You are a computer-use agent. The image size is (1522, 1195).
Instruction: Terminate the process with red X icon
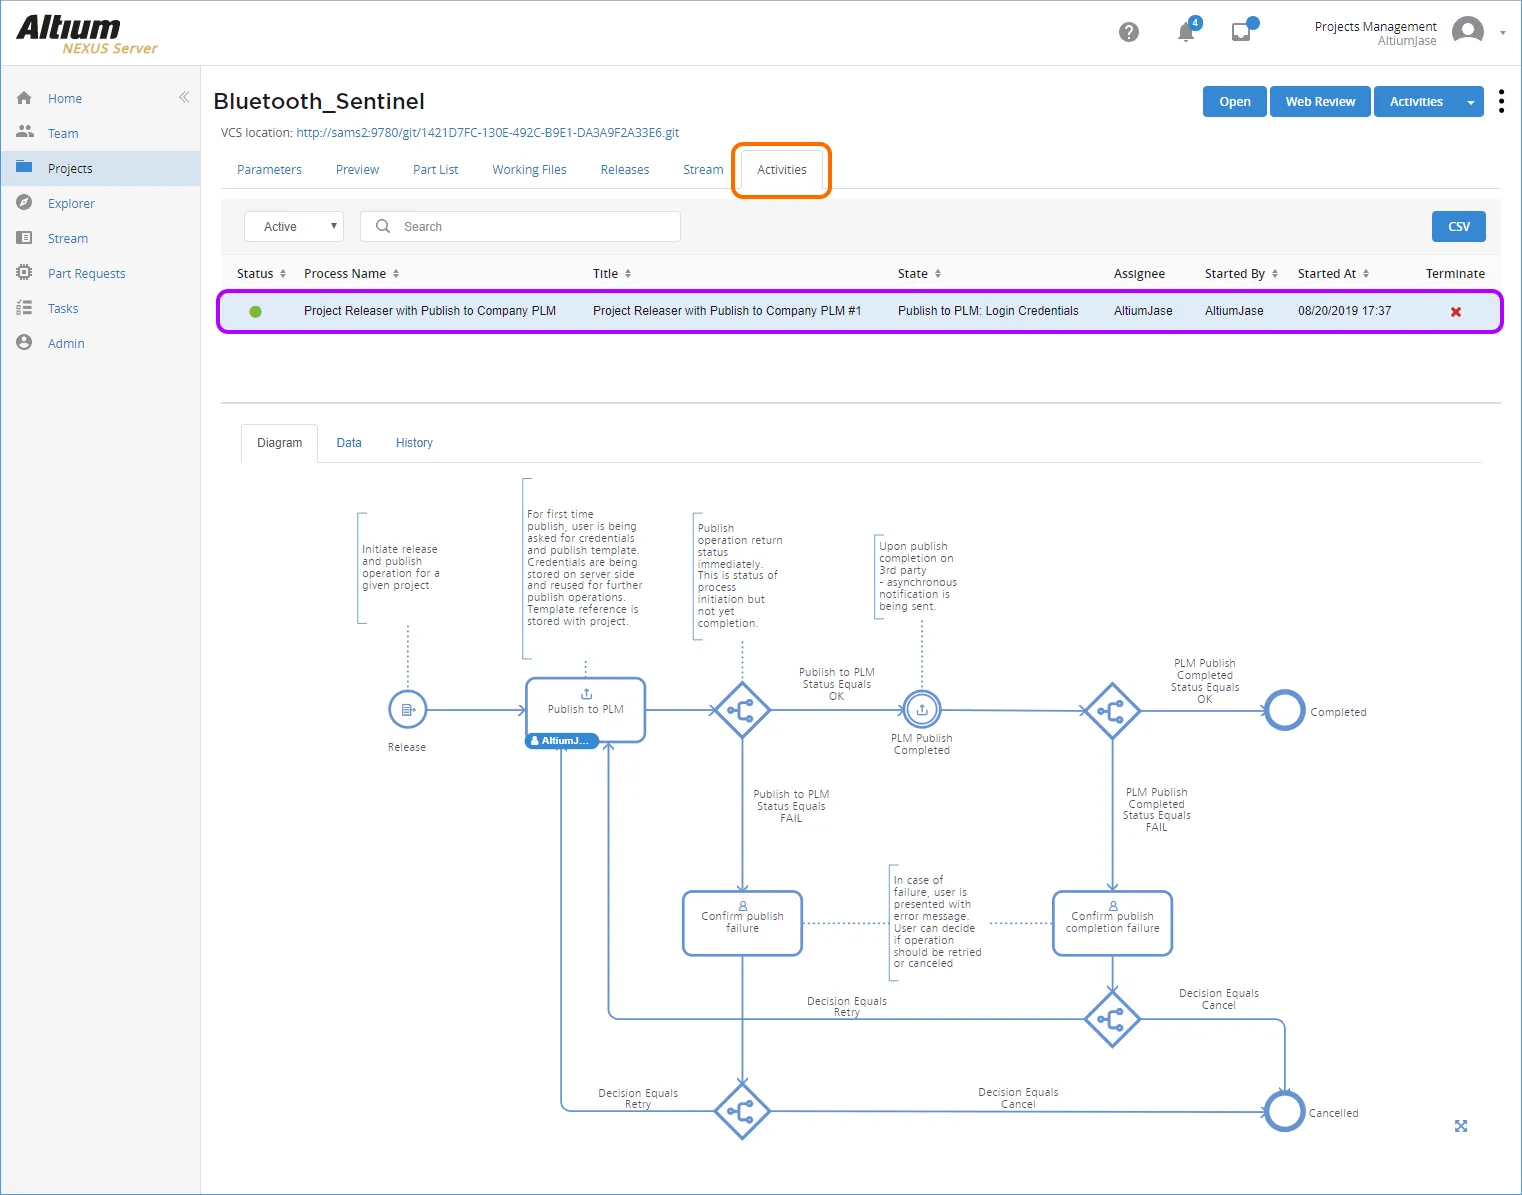click(x=1456, y=312)
